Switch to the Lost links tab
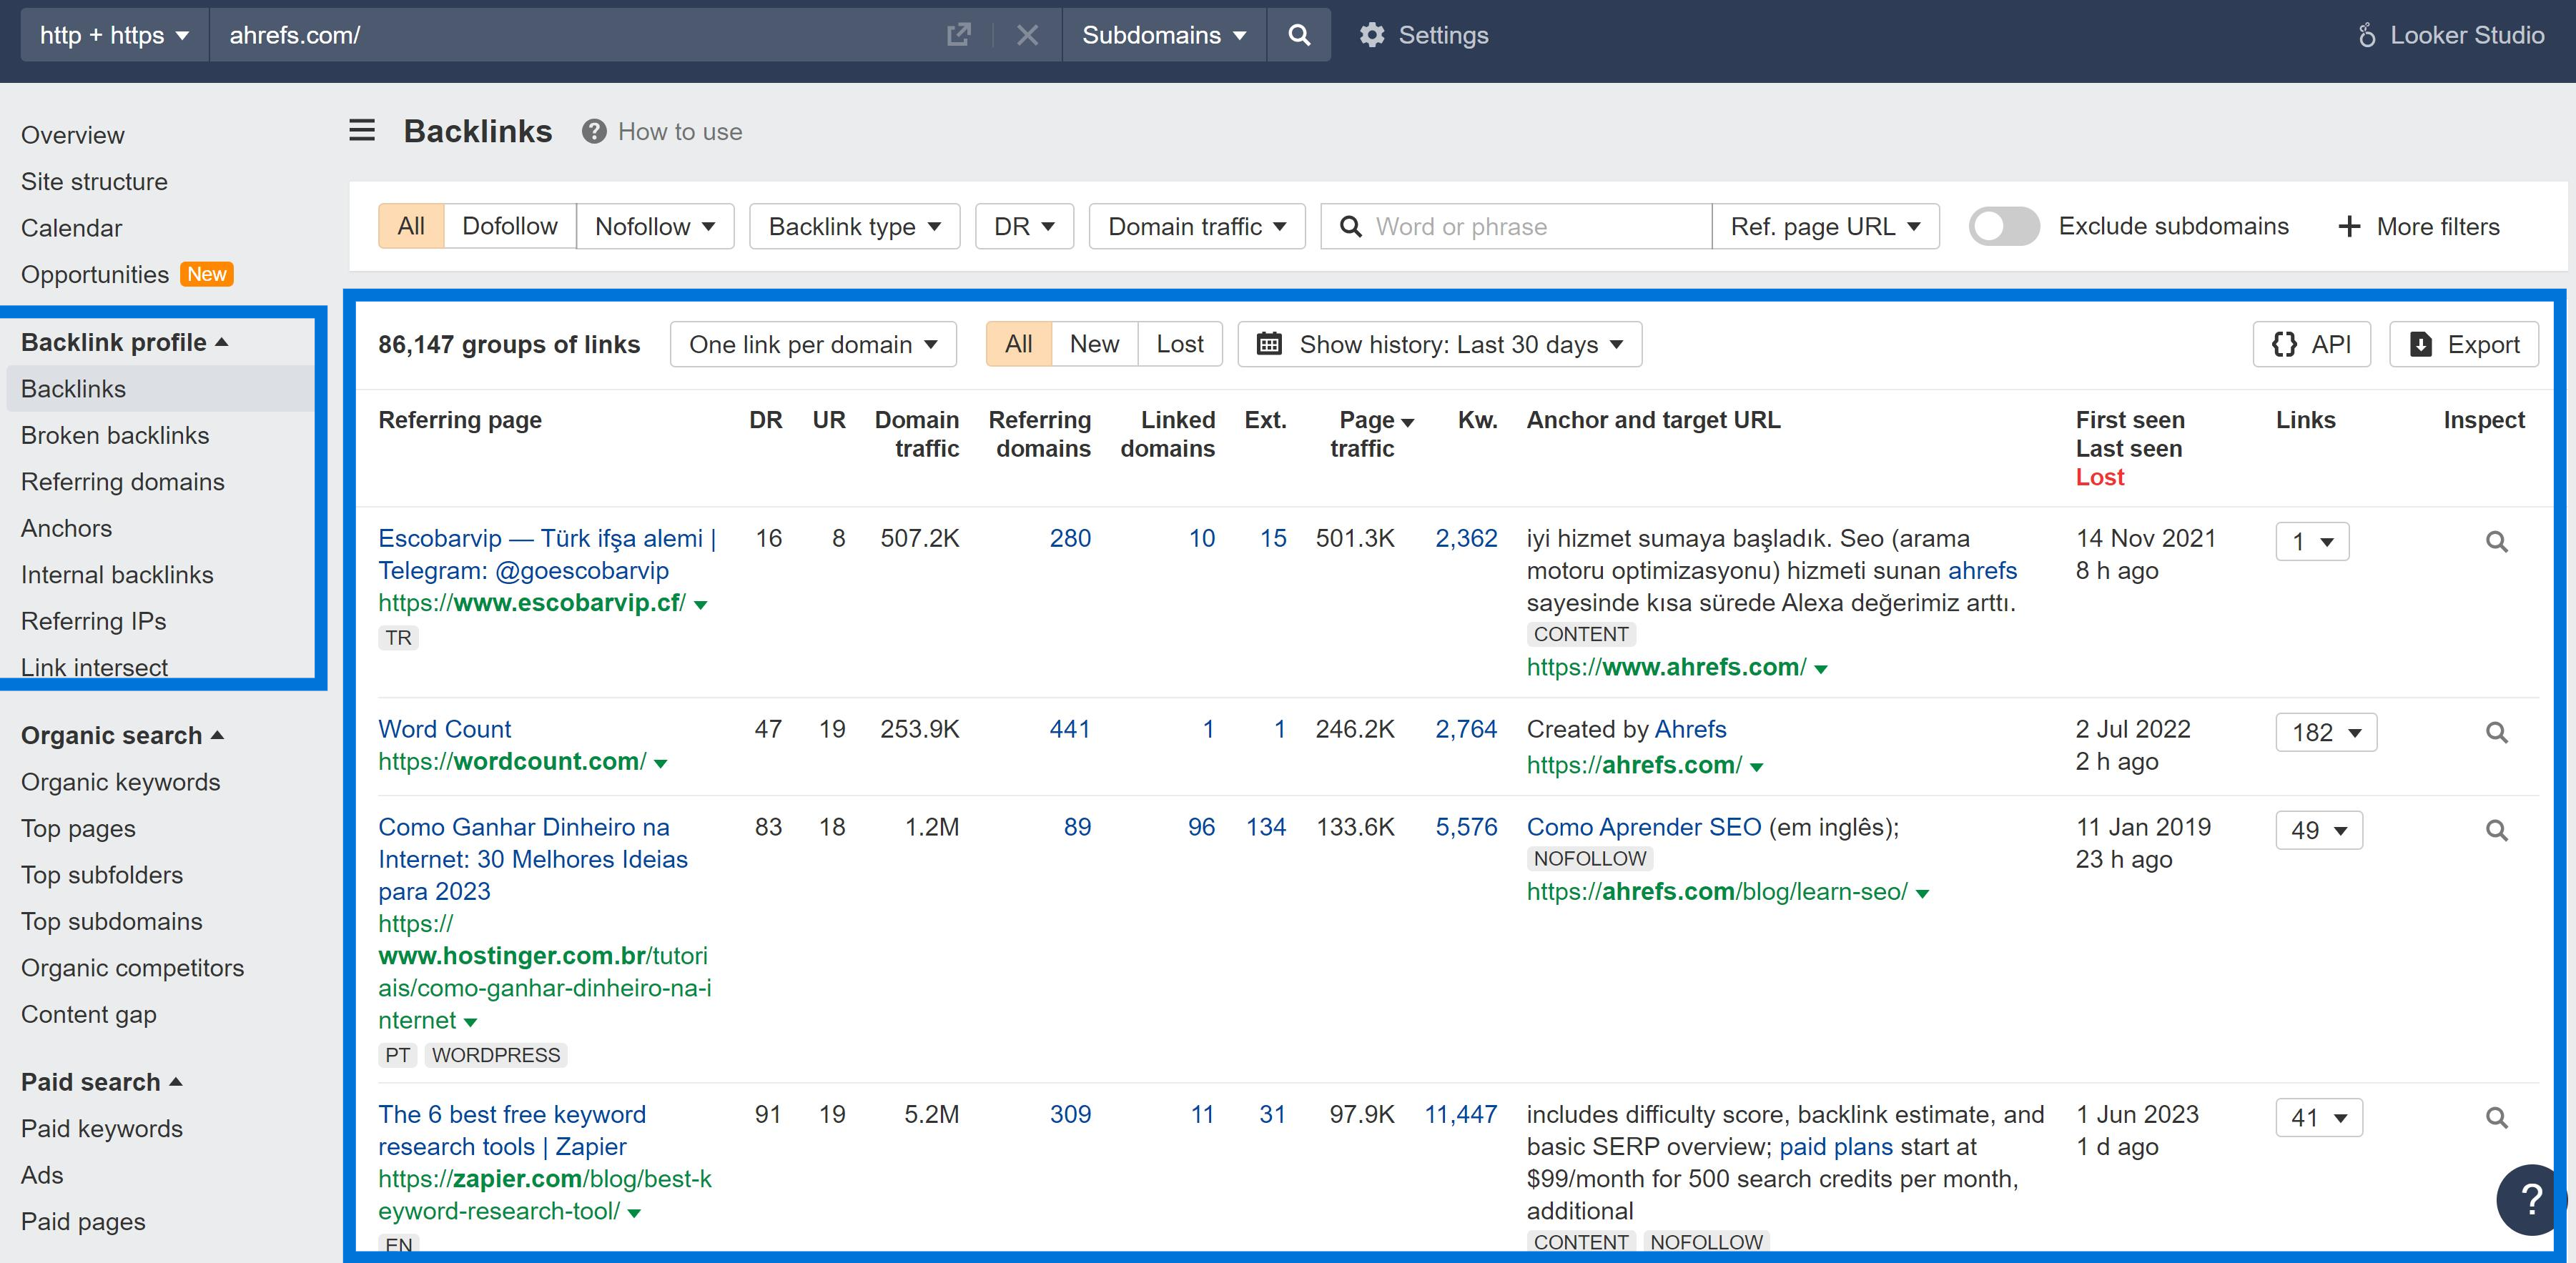 coord(1180,344)
